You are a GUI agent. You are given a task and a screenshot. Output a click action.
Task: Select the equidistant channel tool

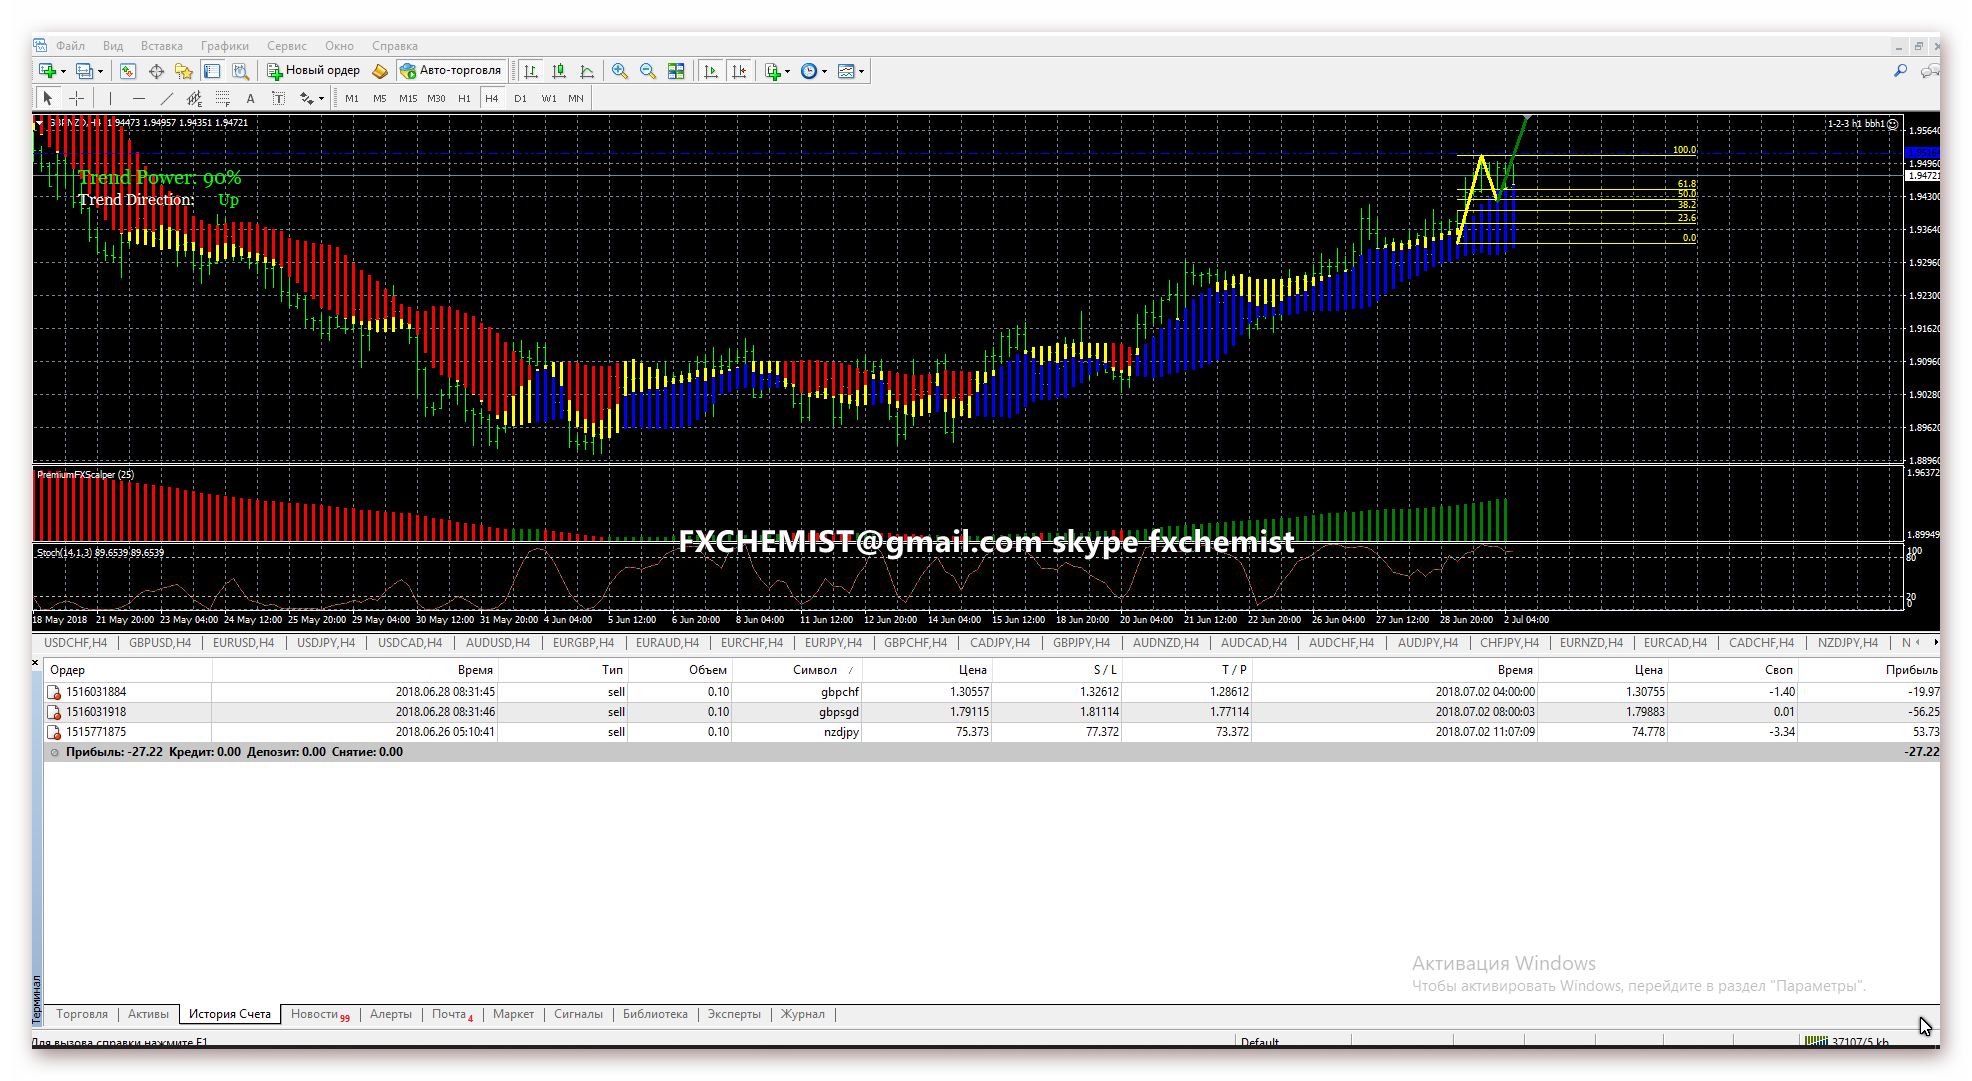click(194, 98)
